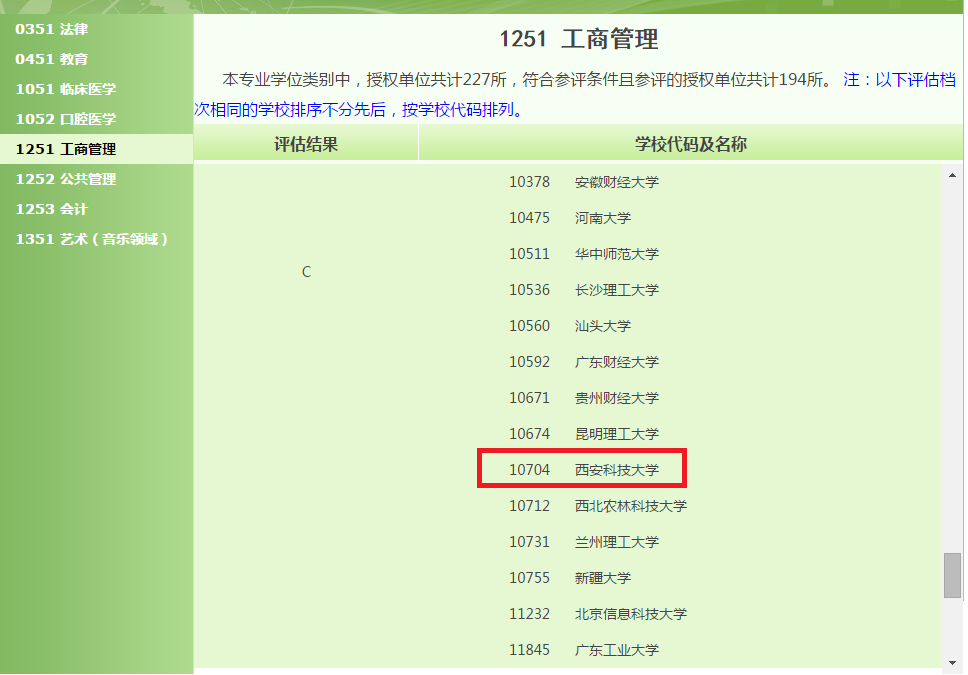Open the 0351 法律 category
This screenshot has height=675, width=968.
click(x=52, y=29)
